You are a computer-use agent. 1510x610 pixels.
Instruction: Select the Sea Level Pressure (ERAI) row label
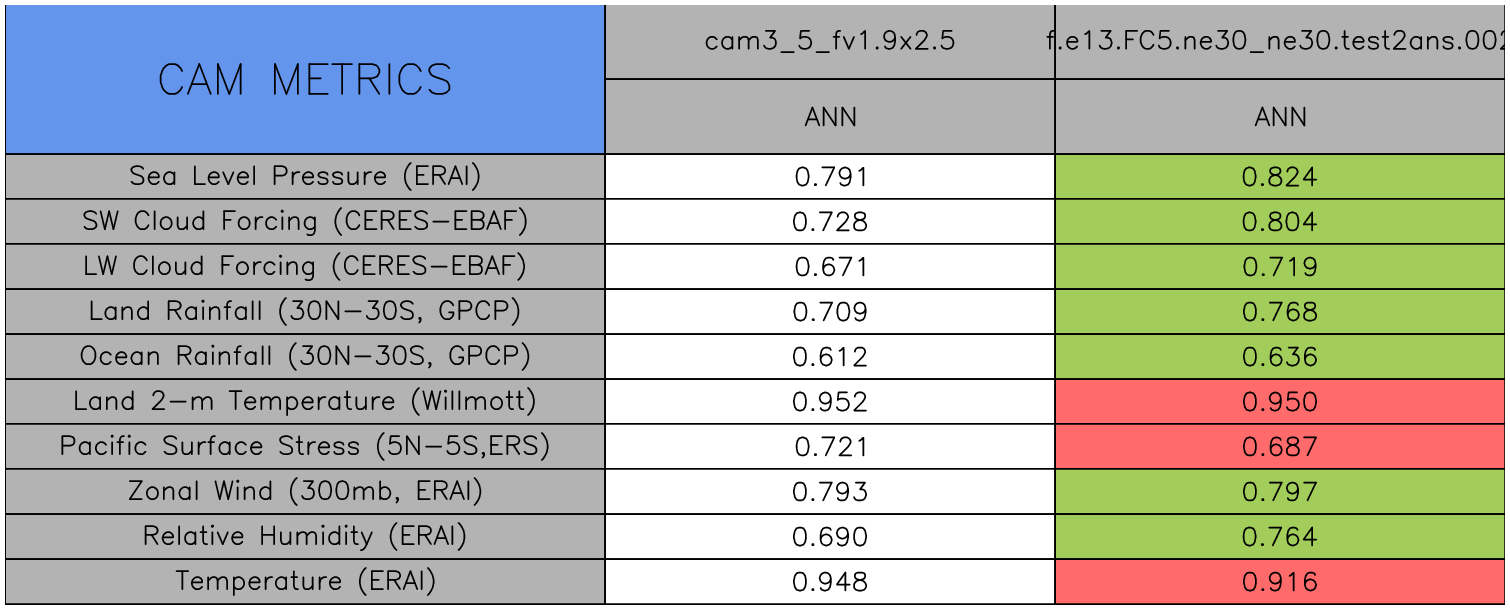(305, 177)
